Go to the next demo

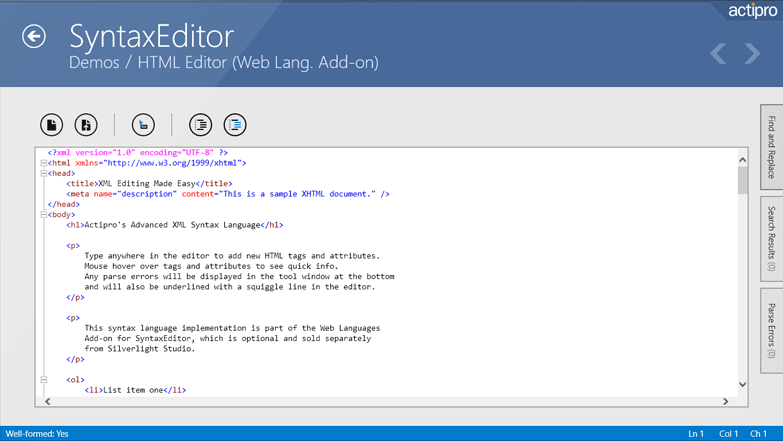(752, 53)
